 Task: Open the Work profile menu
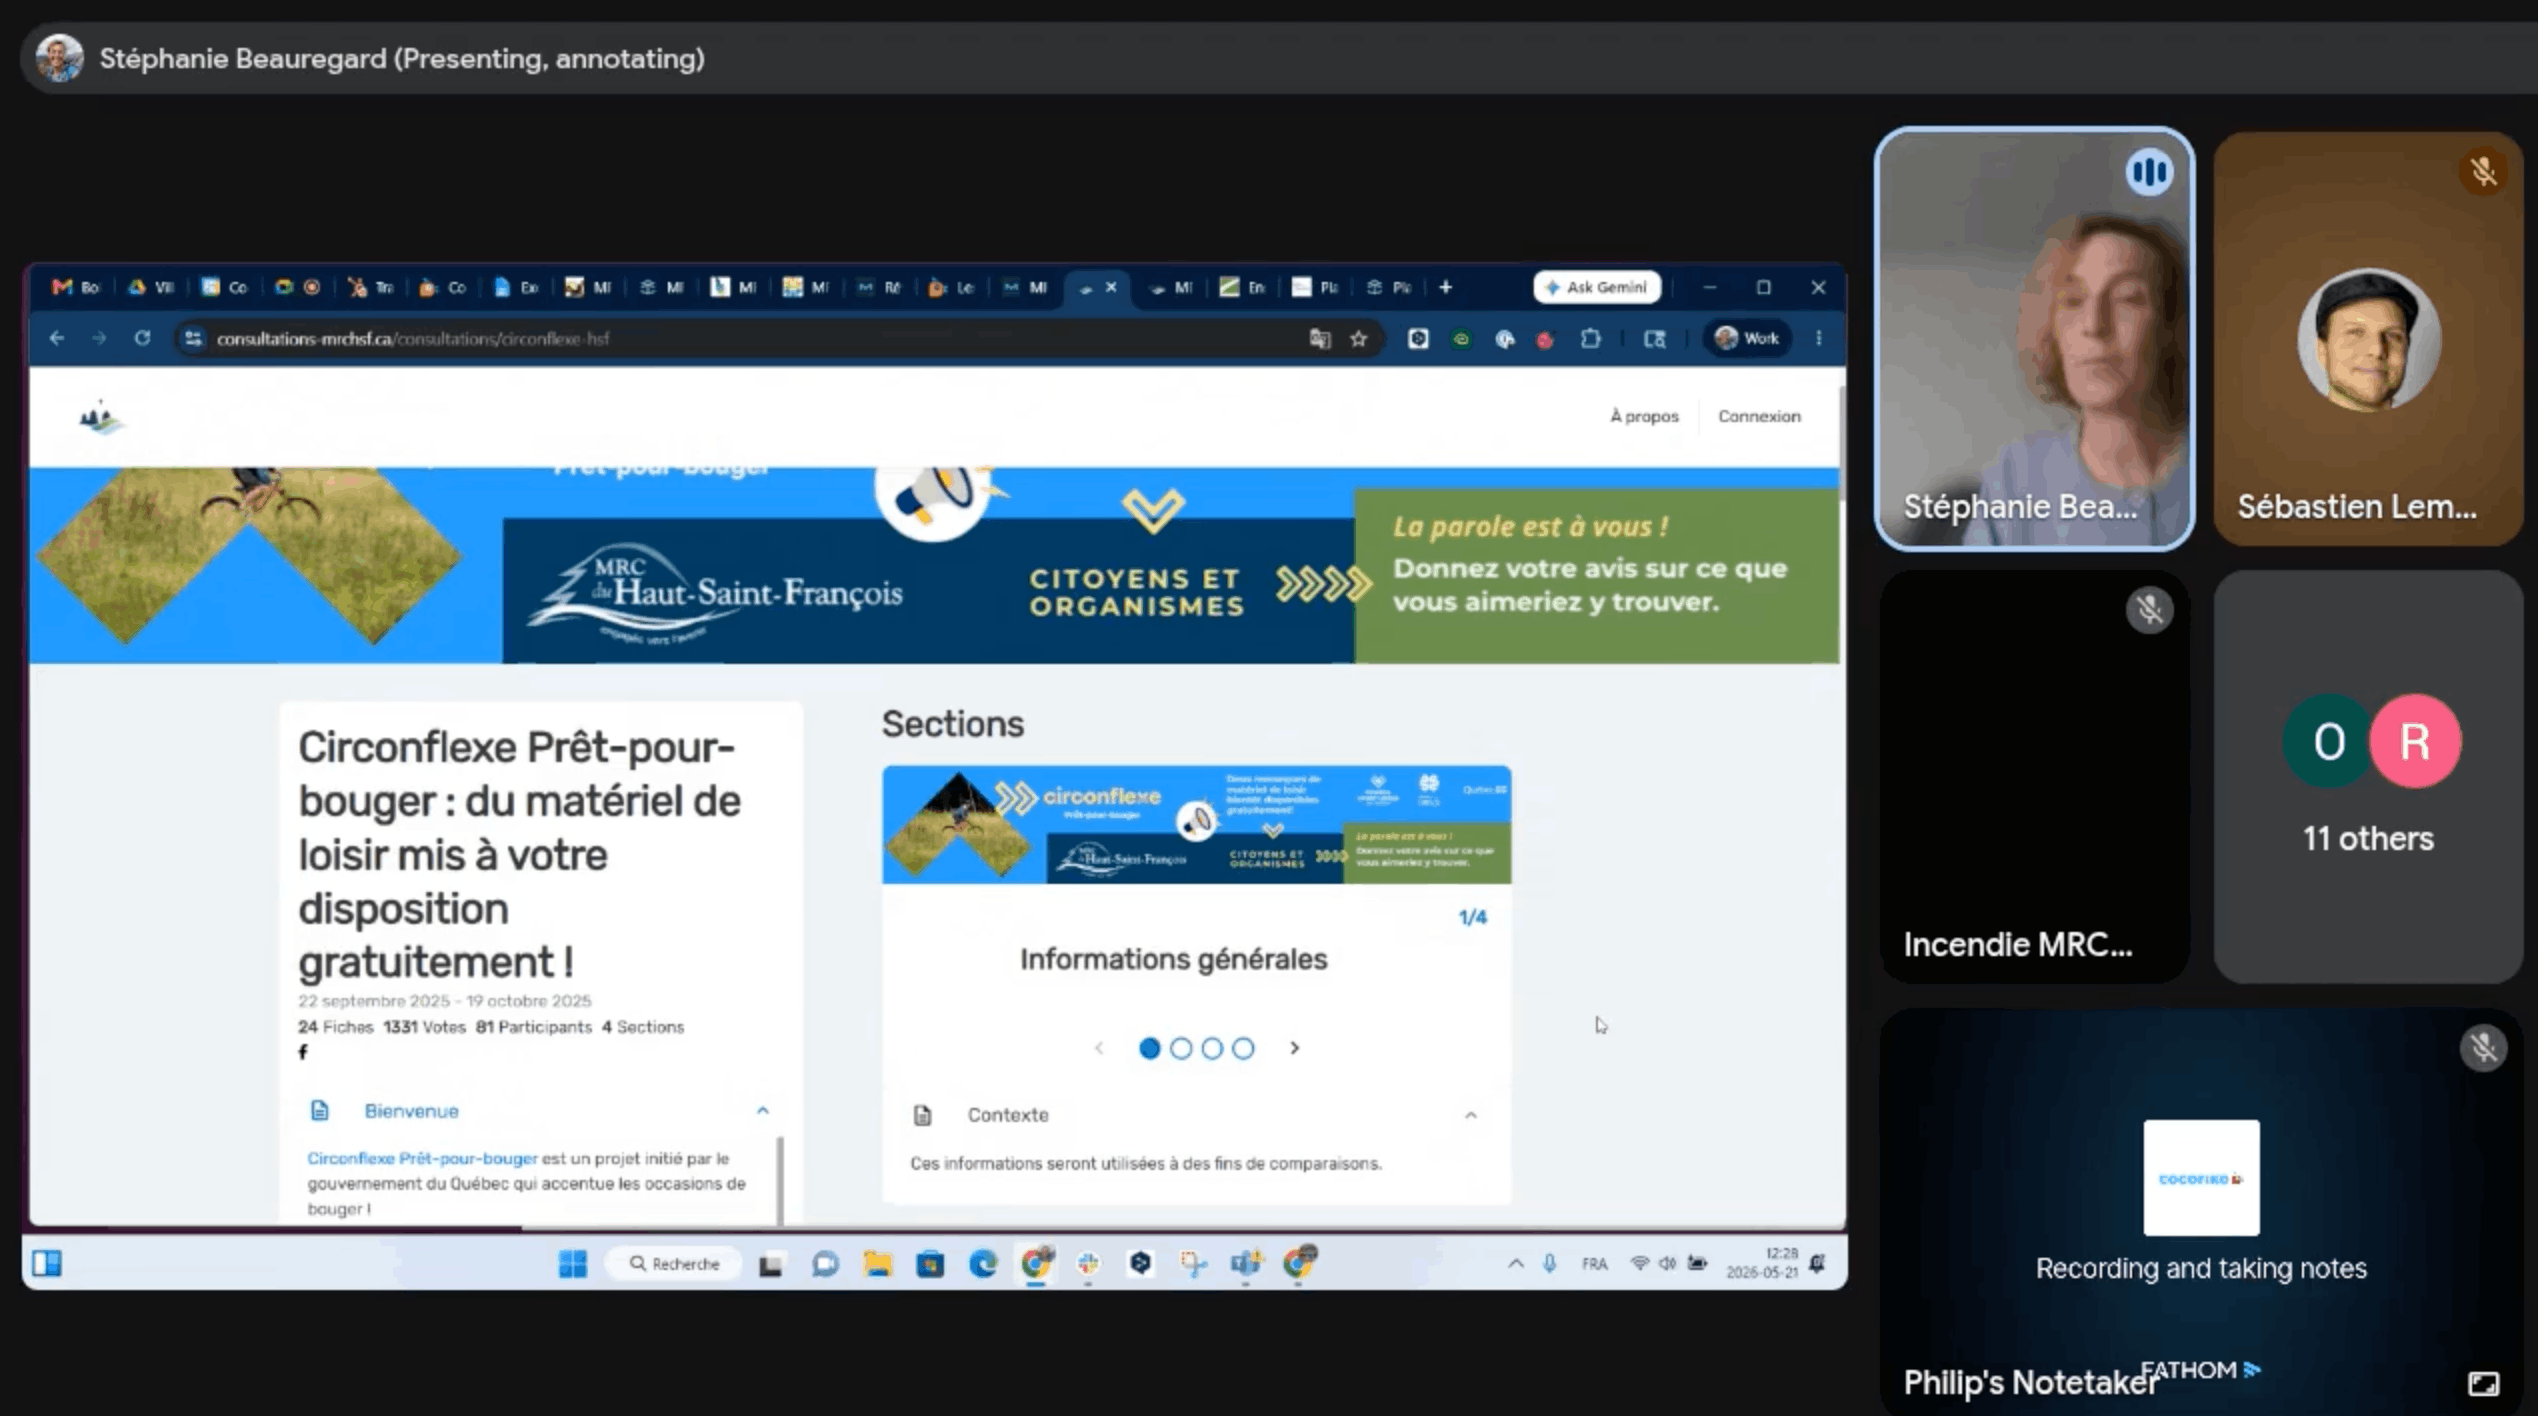(x=1747, y=338)
